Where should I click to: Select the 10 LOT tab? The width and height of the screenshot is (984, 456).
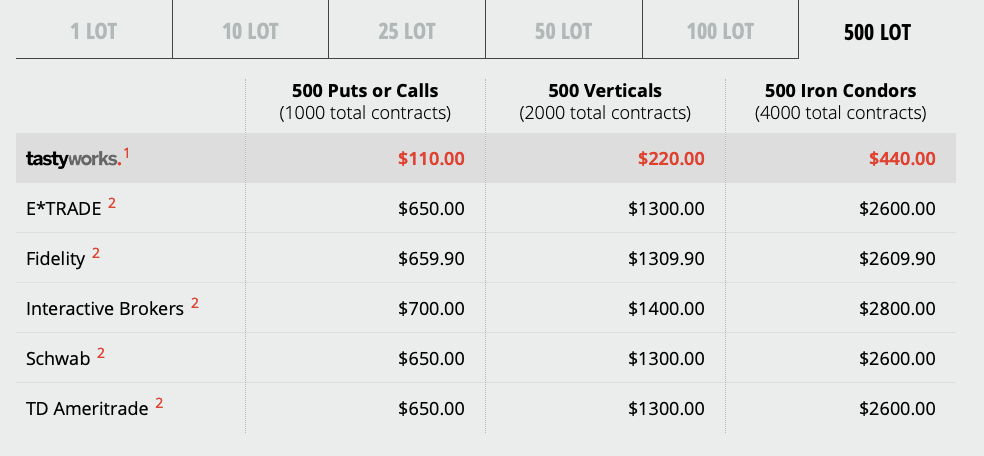point(250,29)
